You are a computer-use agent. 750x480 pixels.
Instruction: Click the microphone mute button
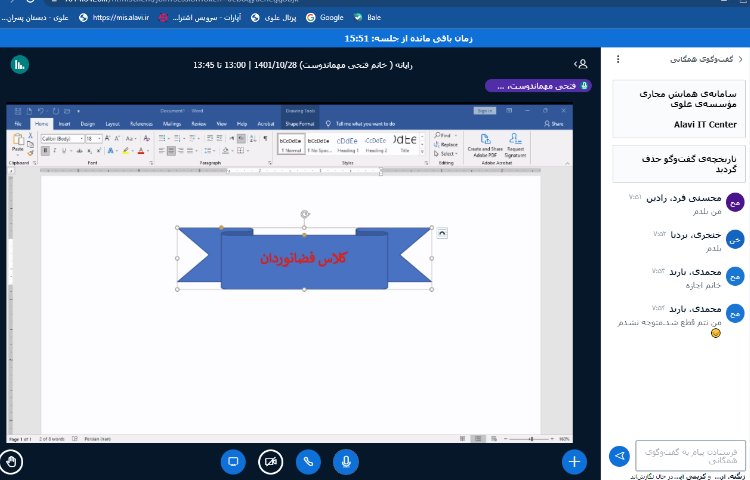coord(346,461)
